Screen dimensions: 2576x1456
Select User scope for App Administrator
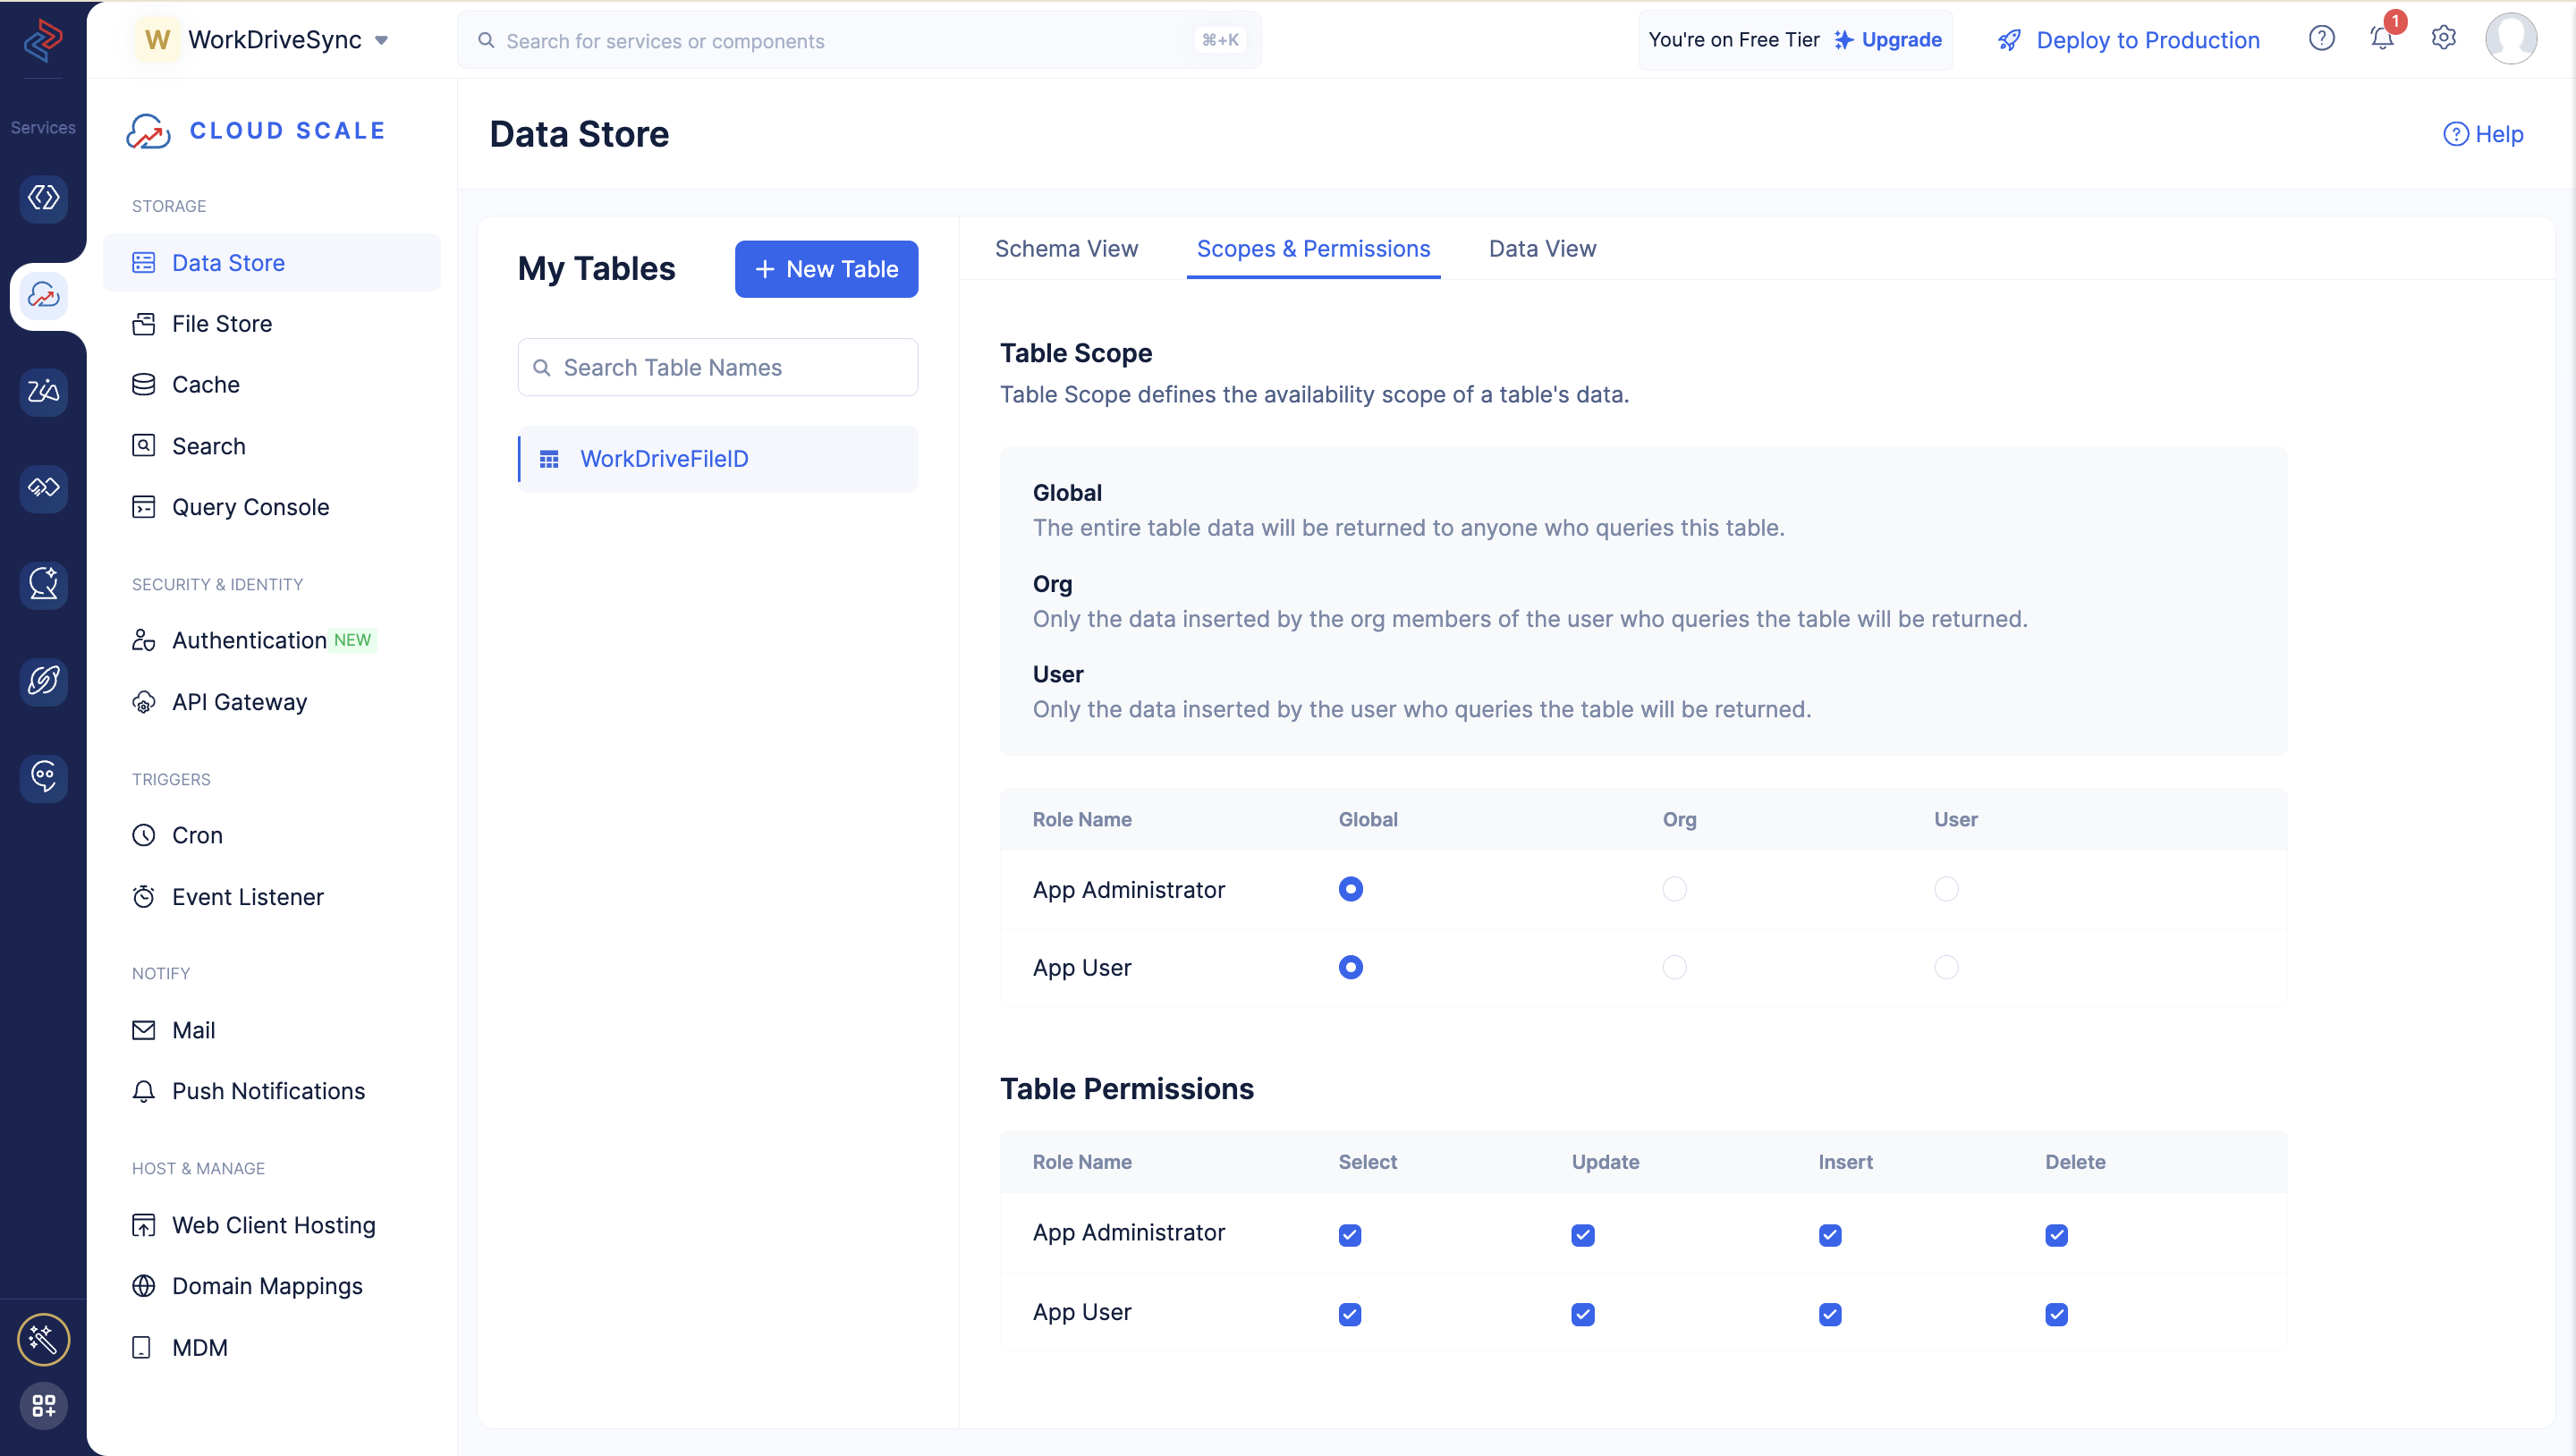point(1946,889)
